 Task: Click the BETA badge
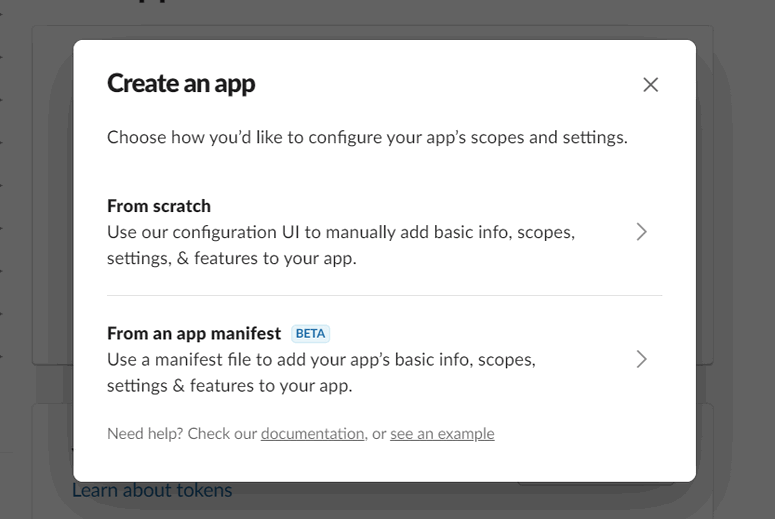click(311, 334)
